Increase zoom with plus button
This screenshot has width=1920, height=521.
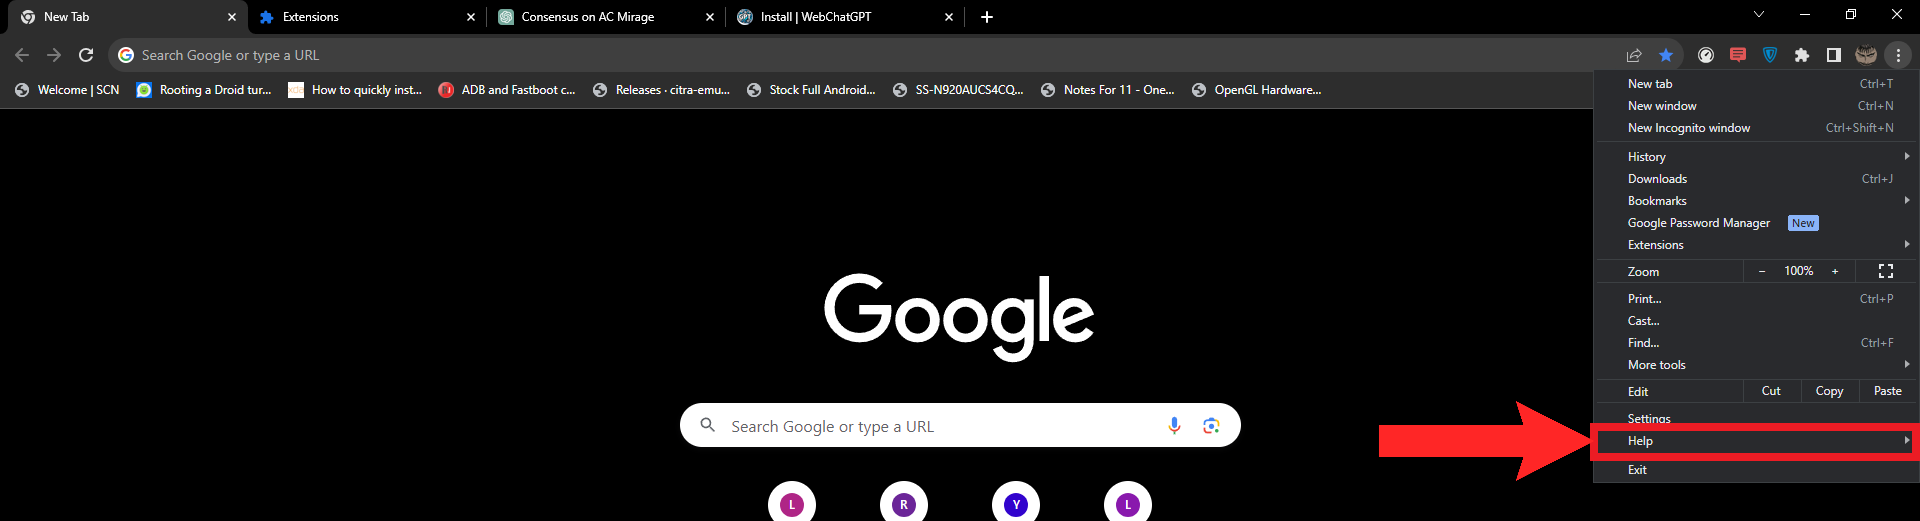(x=1835, y=271)
